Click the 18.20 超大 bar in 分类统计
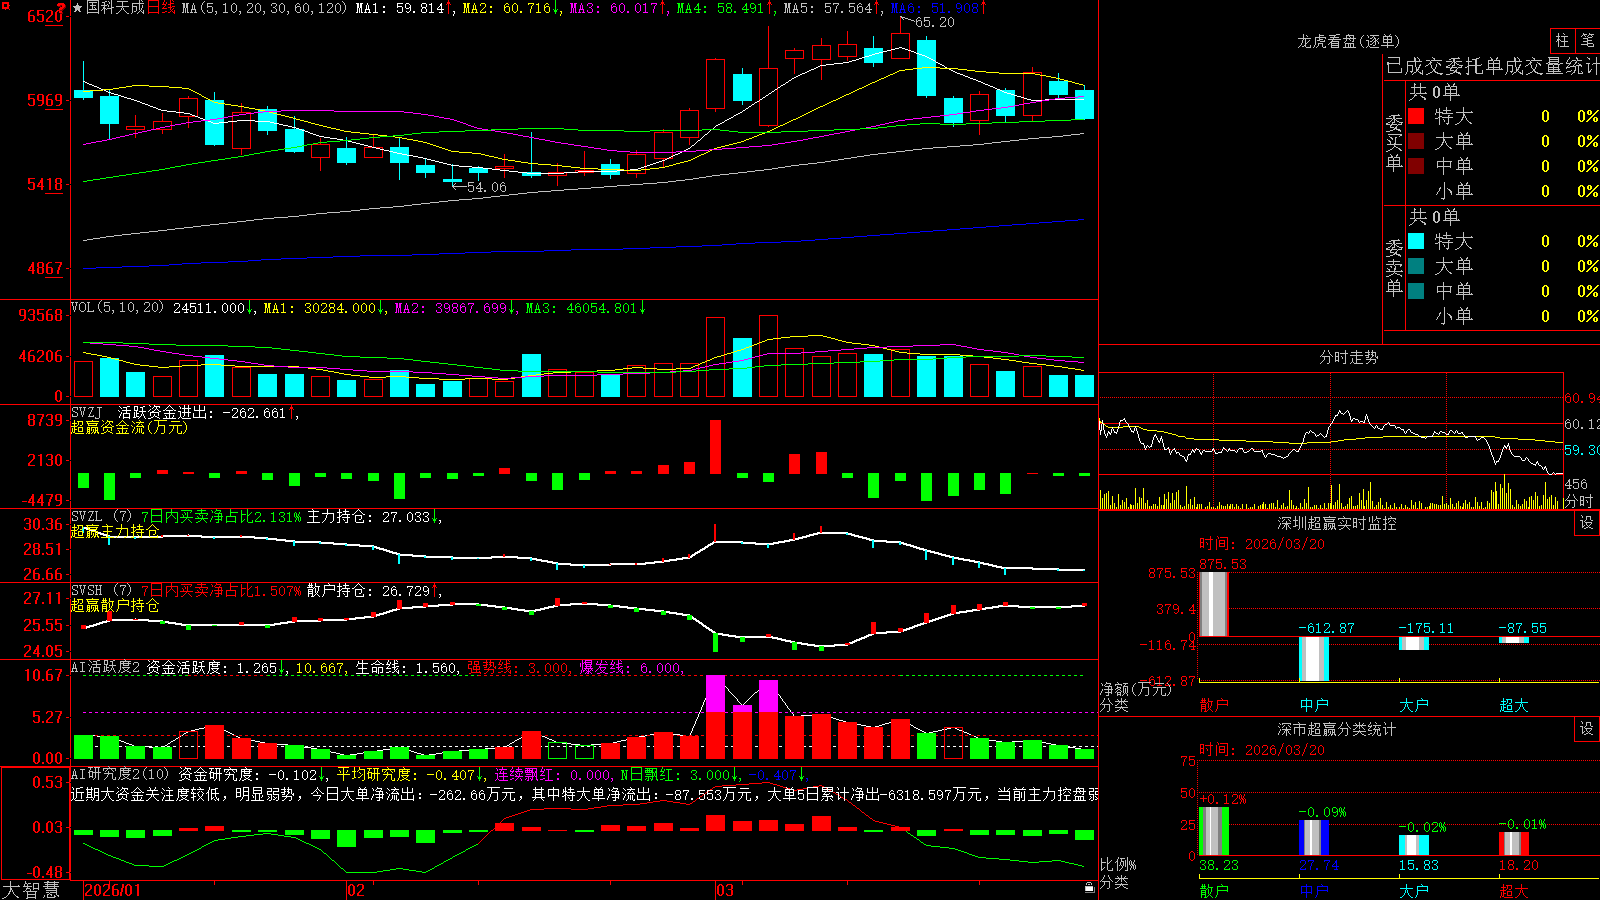The image size is (1600, 900). [x=1514, y=843]
